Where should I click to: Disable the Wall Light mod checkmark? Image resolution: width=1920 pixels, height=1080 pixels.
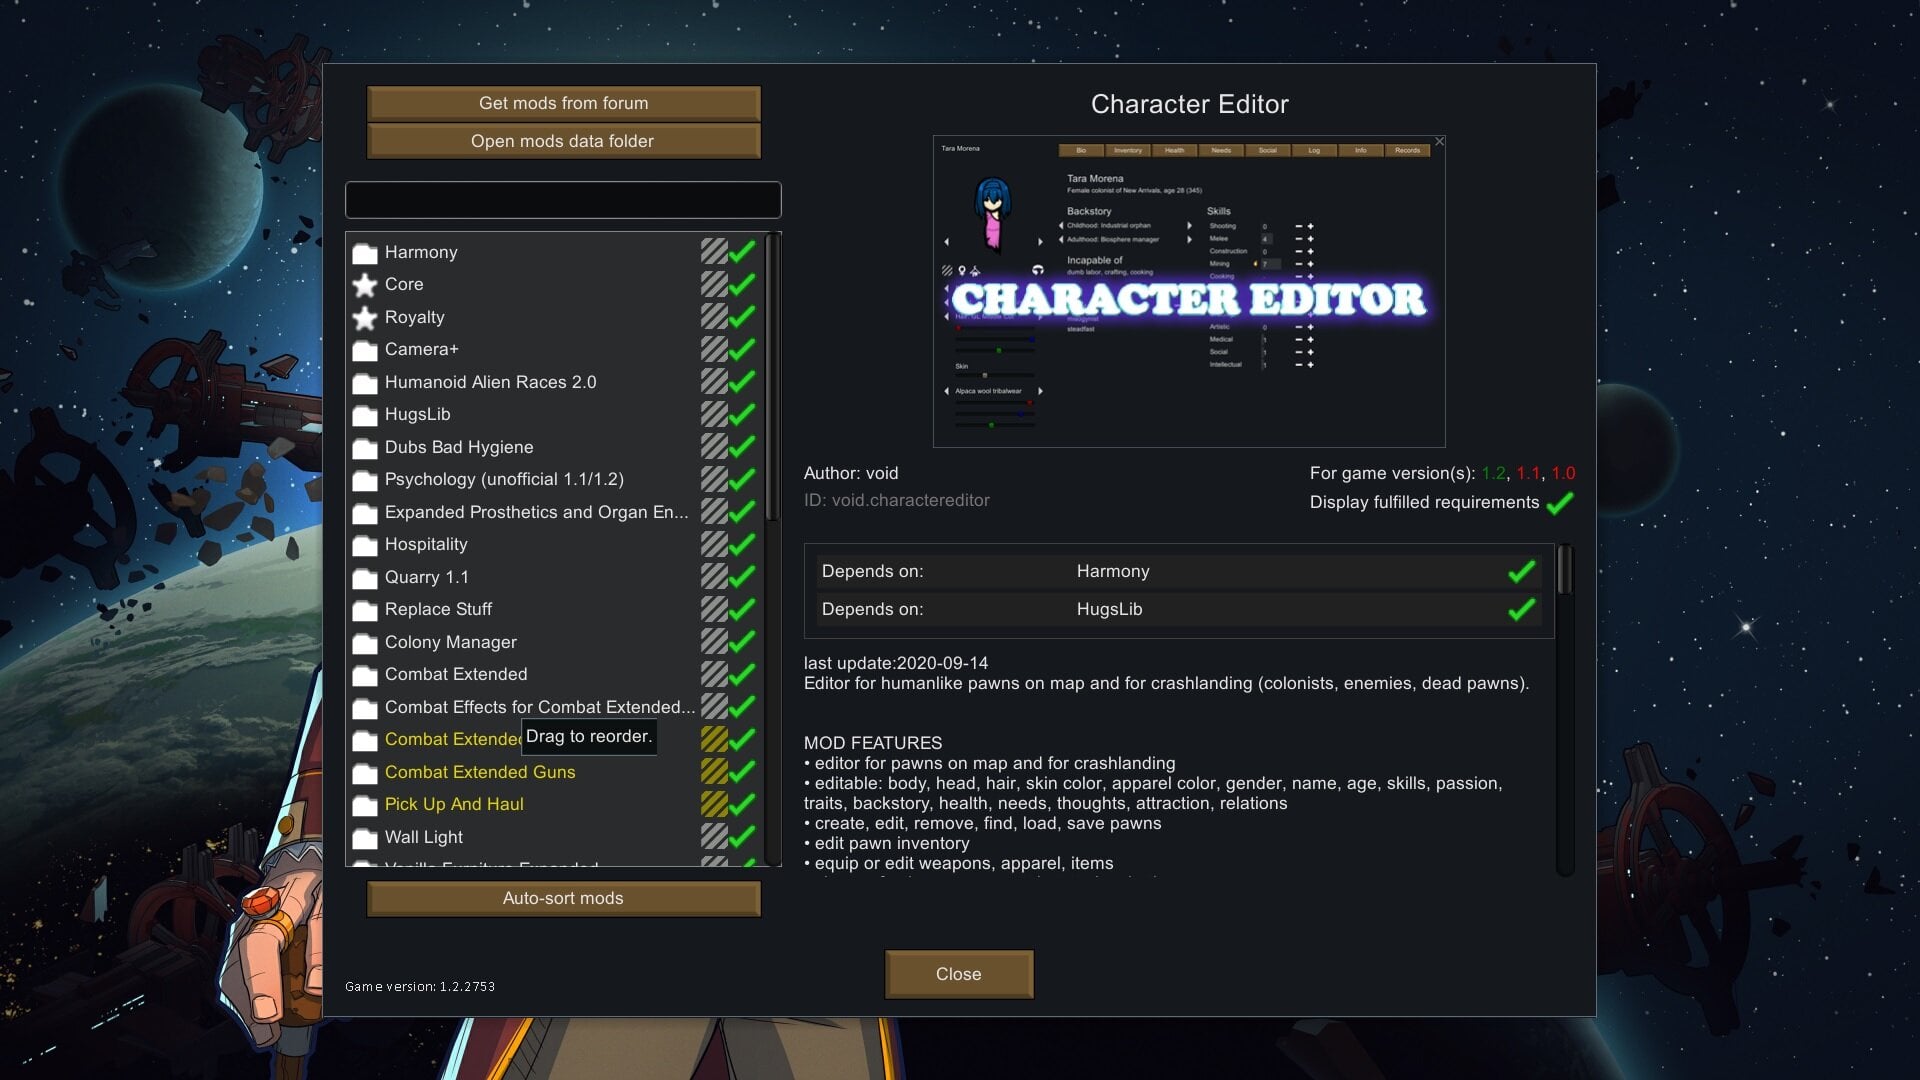coord(742,837)
